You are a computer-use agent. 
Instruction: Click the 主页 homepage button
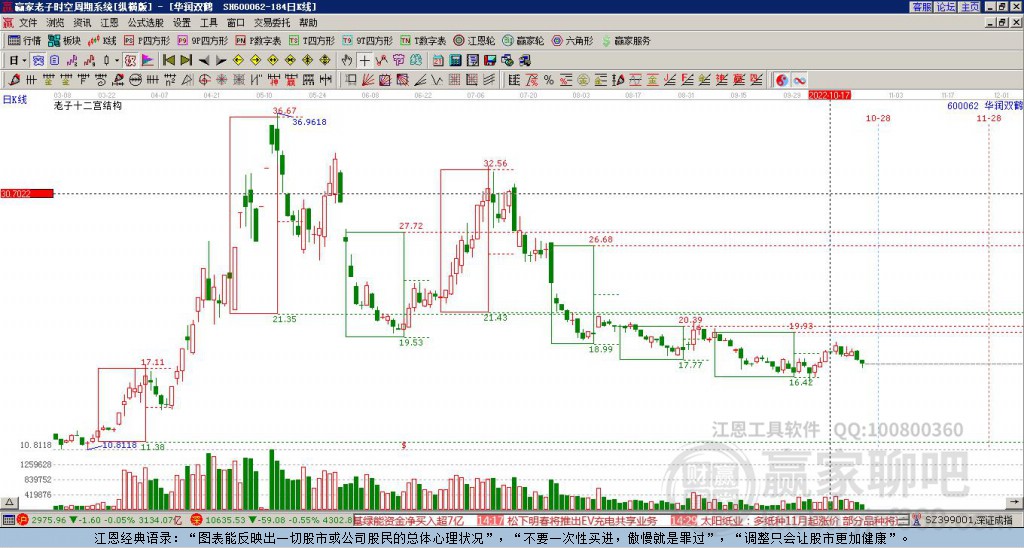click(970, 7)
